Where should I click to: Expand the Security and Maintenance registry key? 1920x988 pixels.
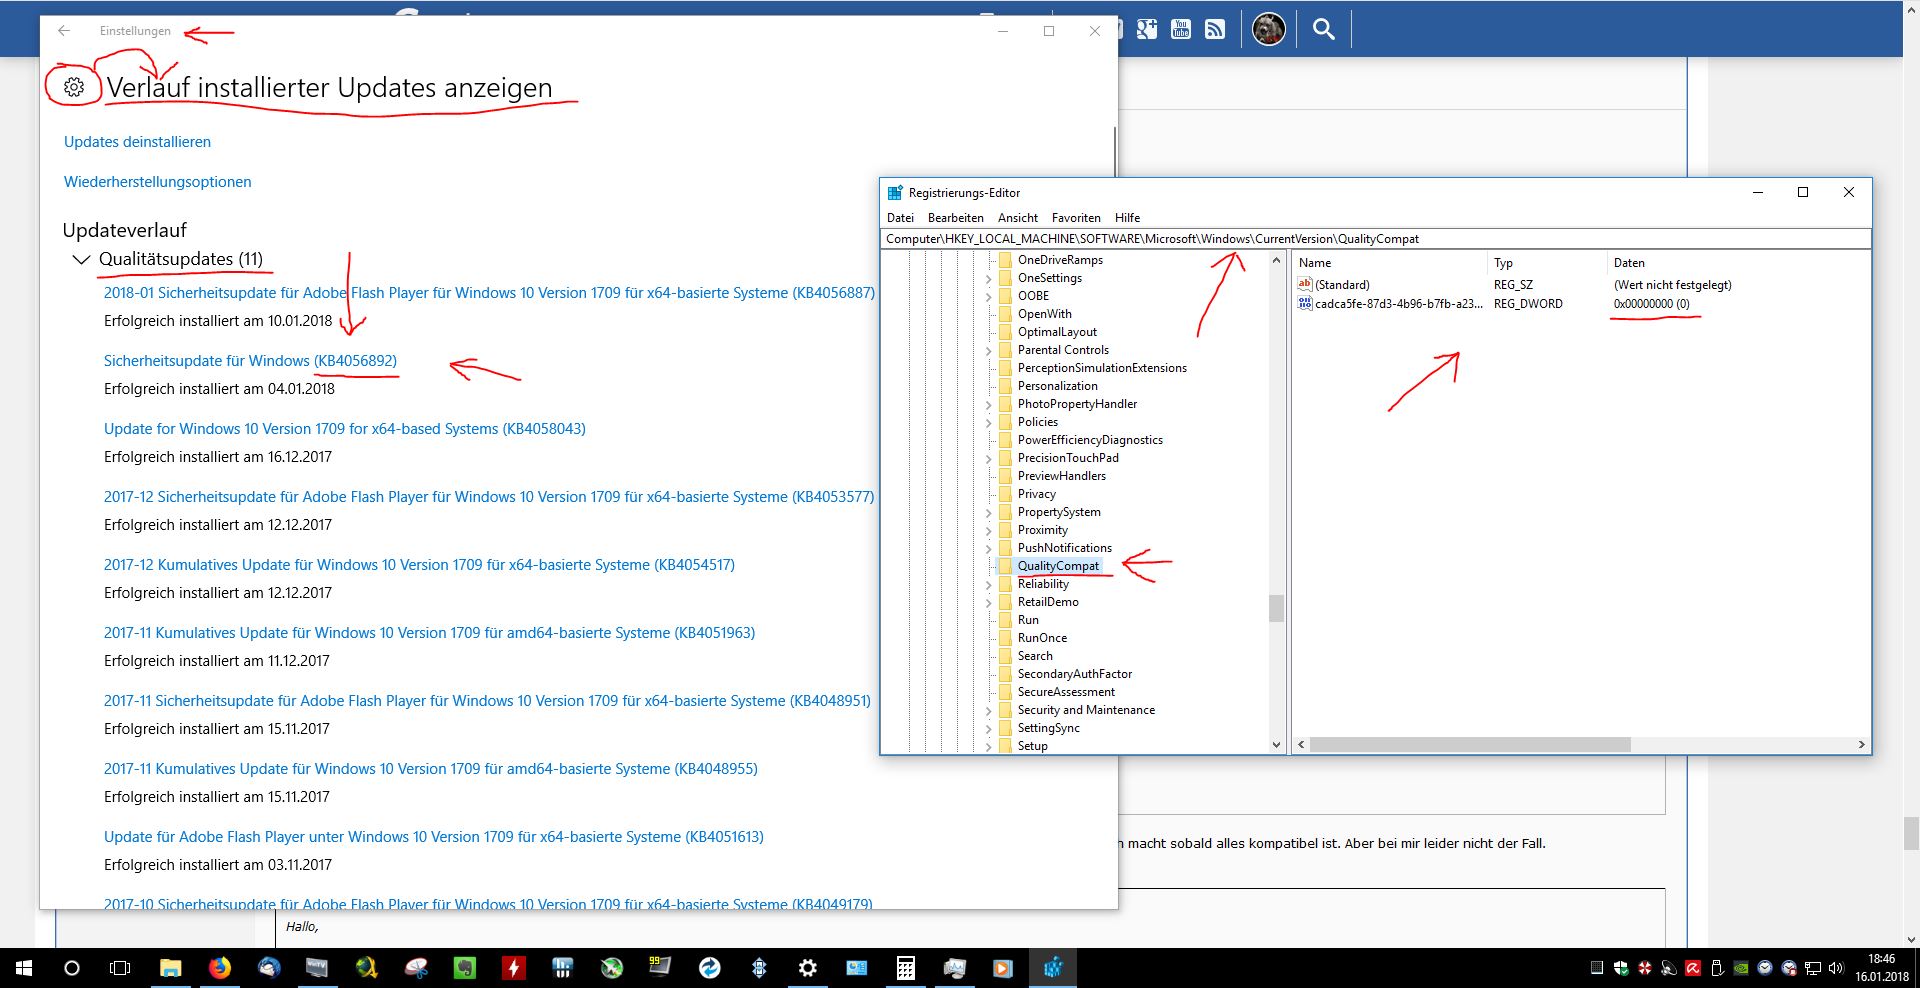pos(989,710)
